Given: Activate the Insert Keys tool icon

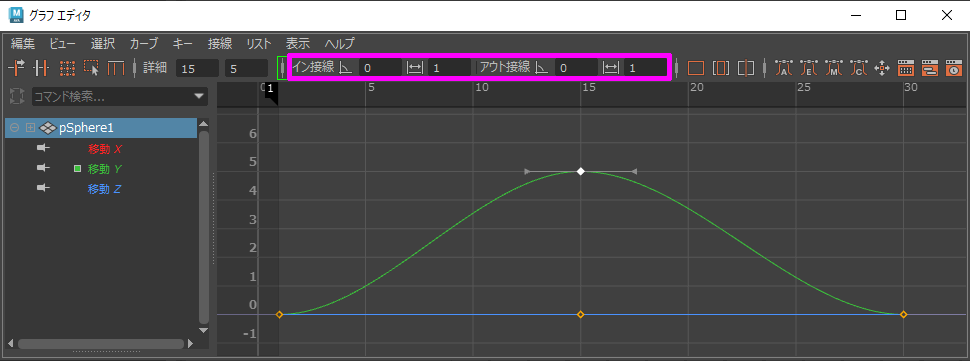Looking at the screenshot, I should [x=41, y=67].
